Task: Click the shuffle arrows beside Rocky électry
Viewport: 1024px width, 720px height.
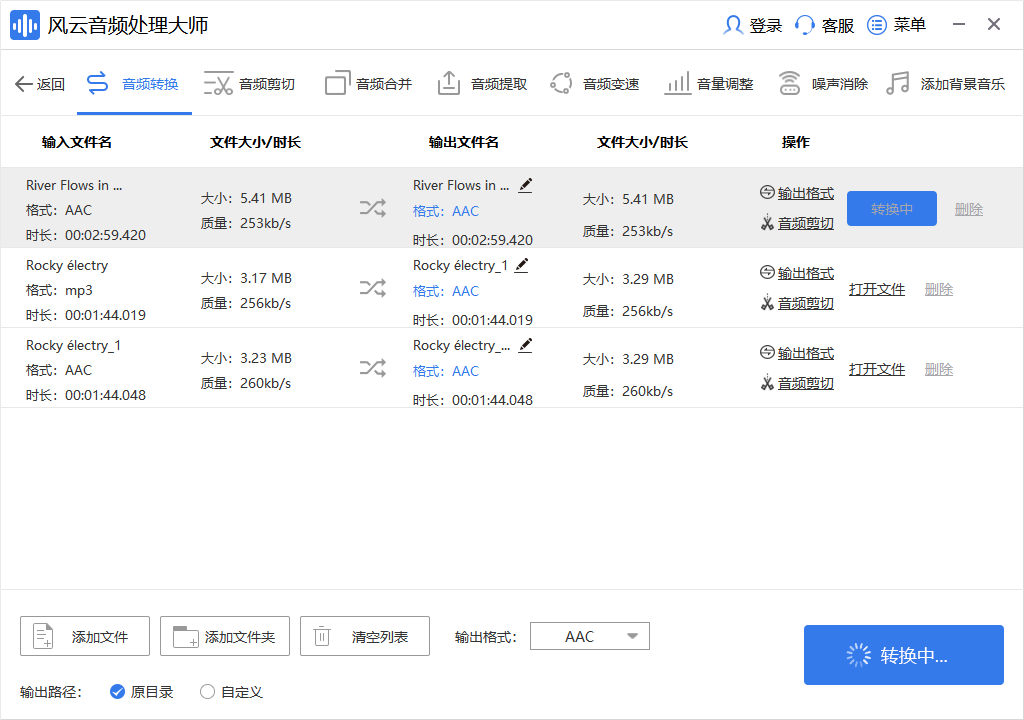Action: [373, 288]
